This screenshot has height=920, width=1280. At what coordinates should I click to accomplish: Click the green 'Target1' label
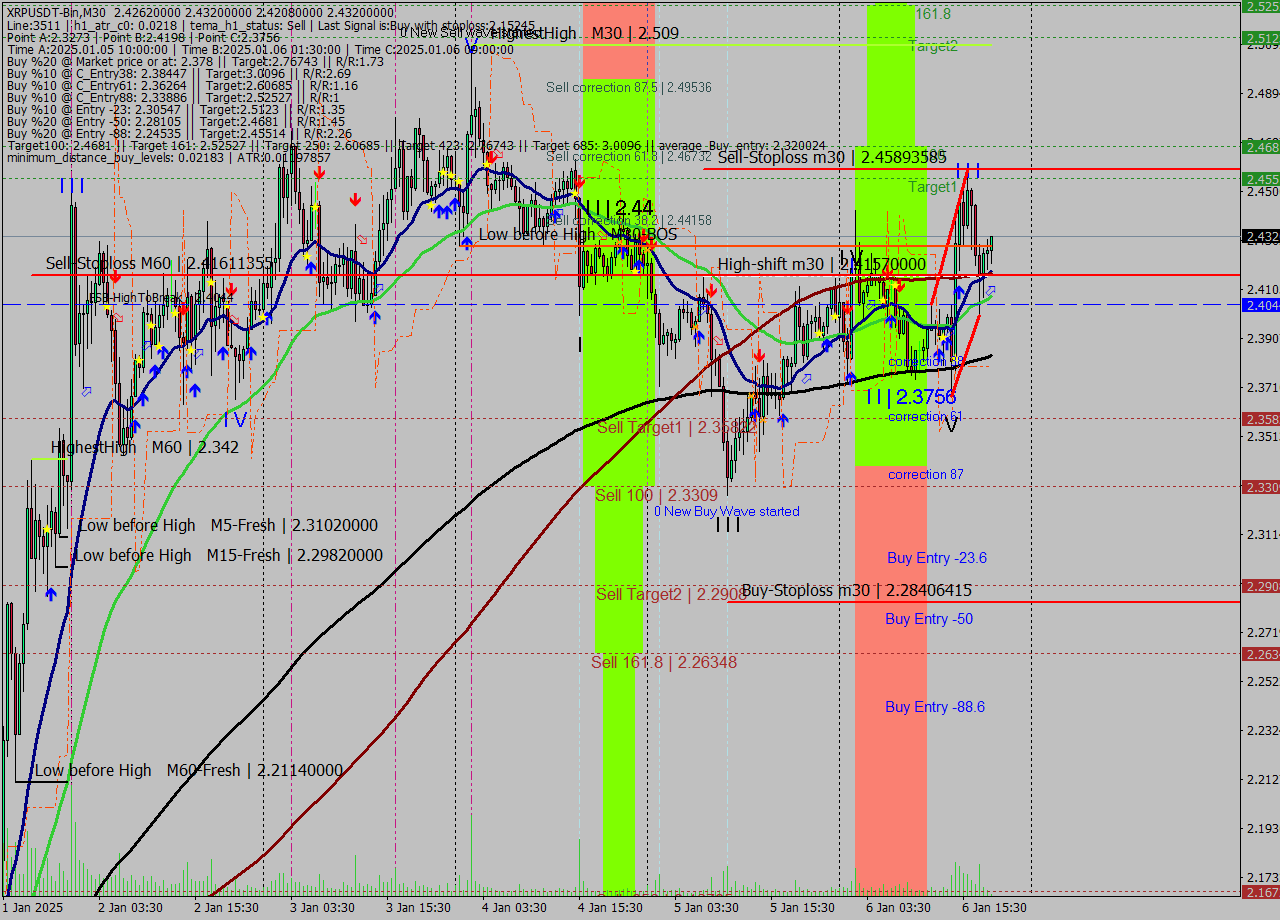[933, 187]
